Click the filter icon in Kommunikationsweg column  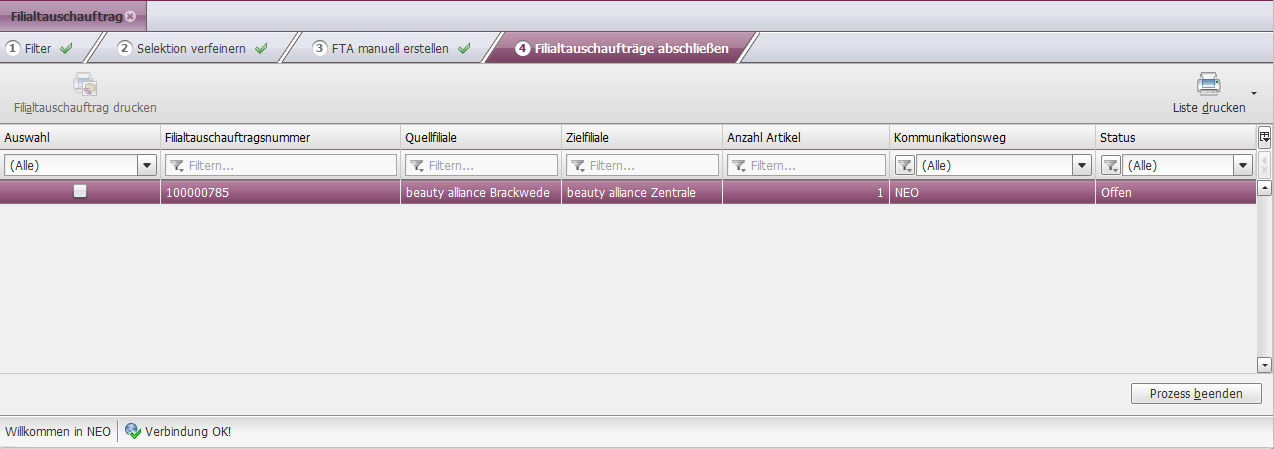coord(903,166)
